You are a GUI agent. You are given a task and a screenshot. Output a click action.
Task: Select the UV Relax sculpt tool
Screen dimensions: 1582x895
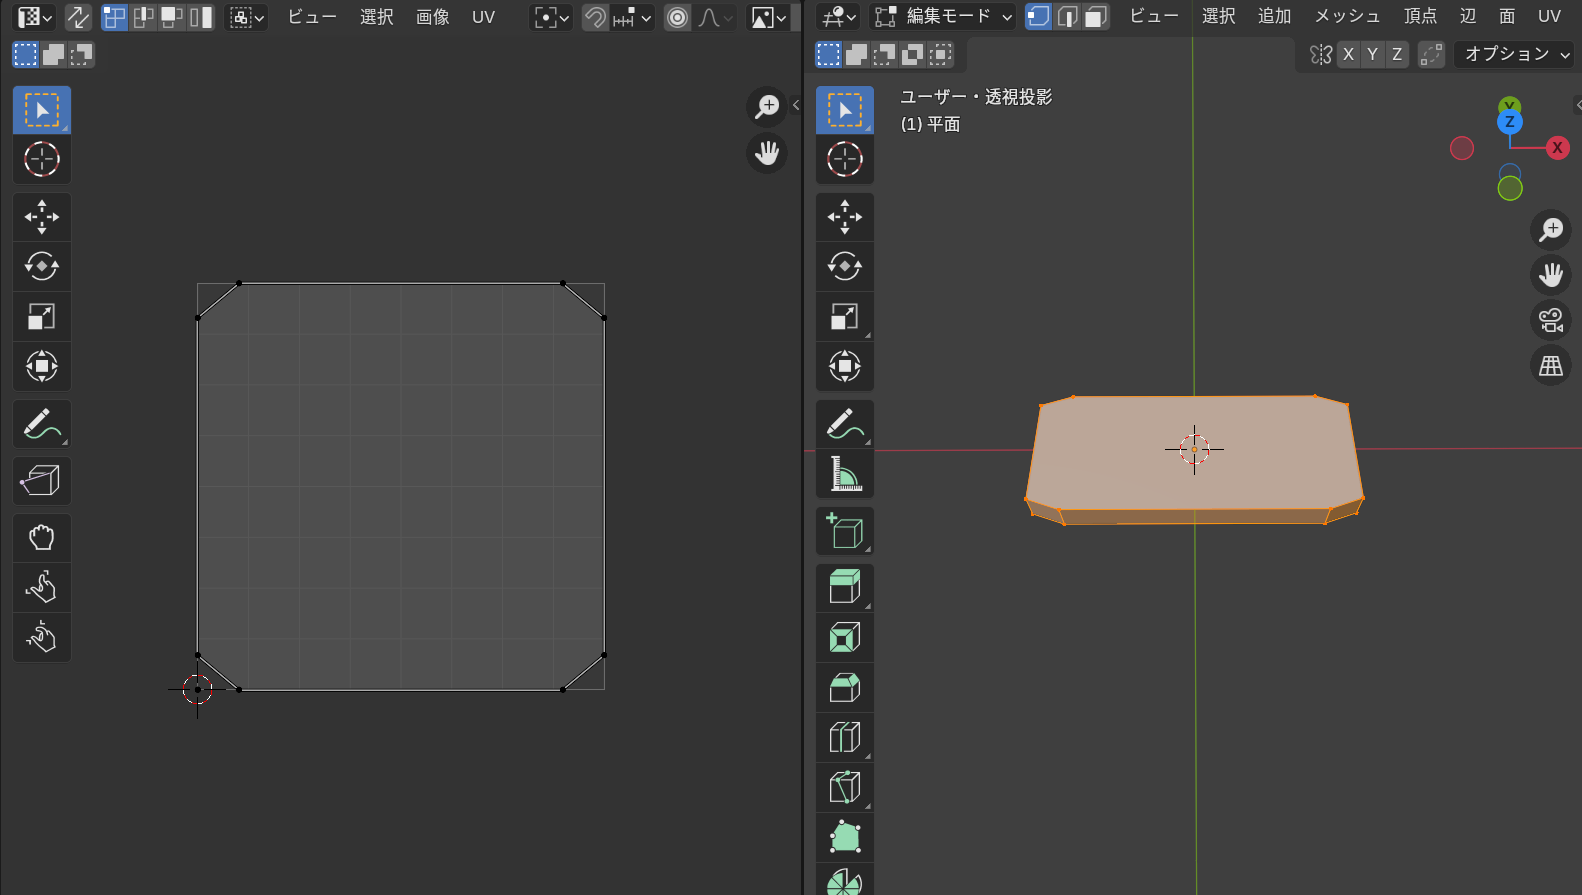(42, 587)
